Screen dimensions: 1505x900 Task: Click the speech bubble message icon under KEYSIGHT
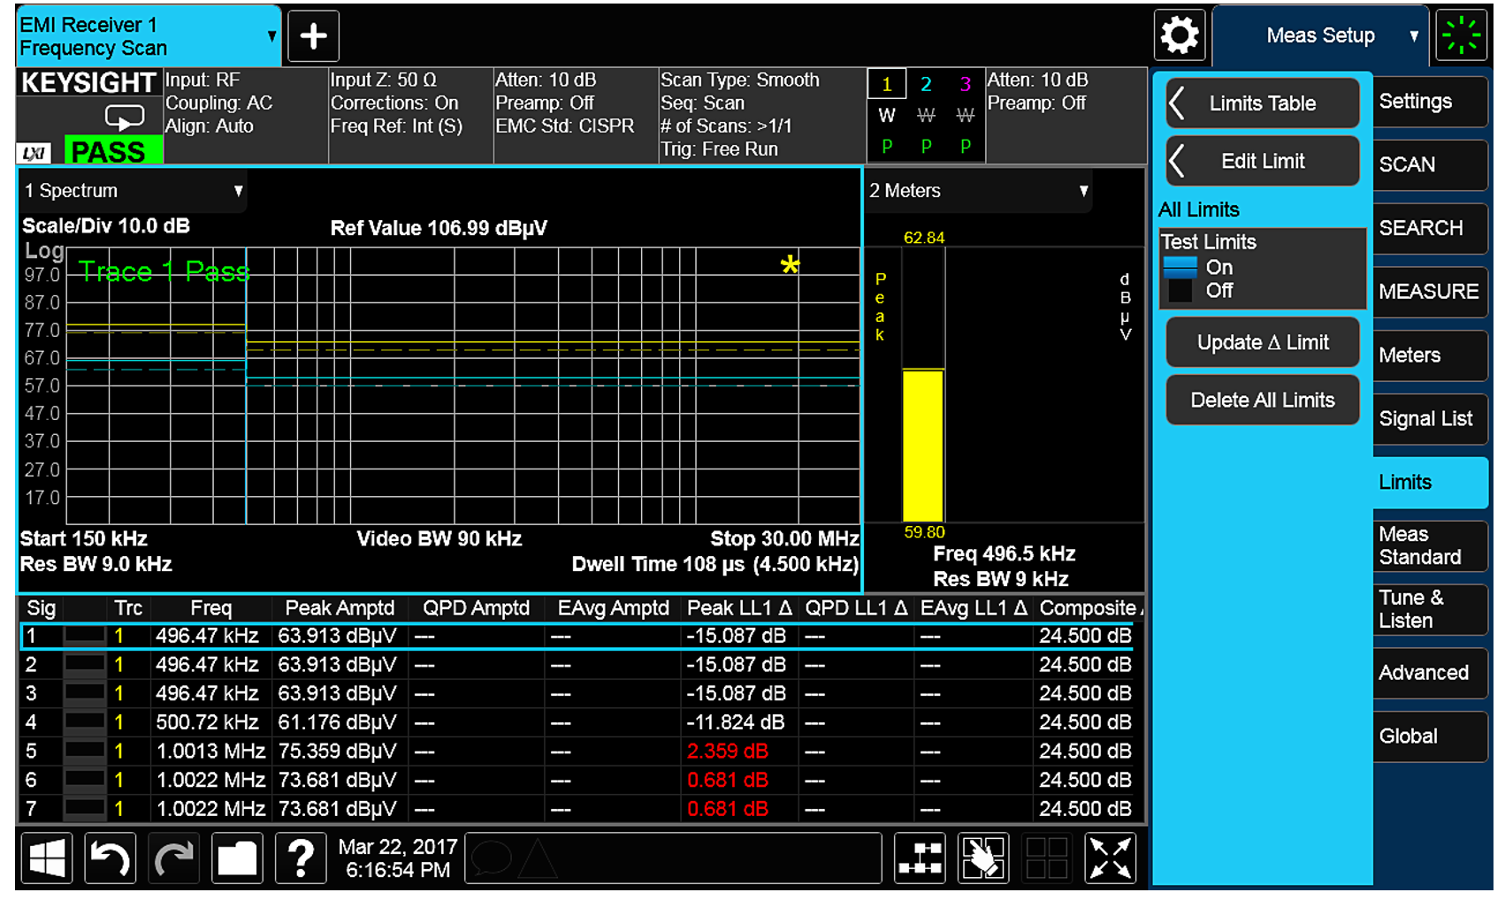tap(125, 118)
